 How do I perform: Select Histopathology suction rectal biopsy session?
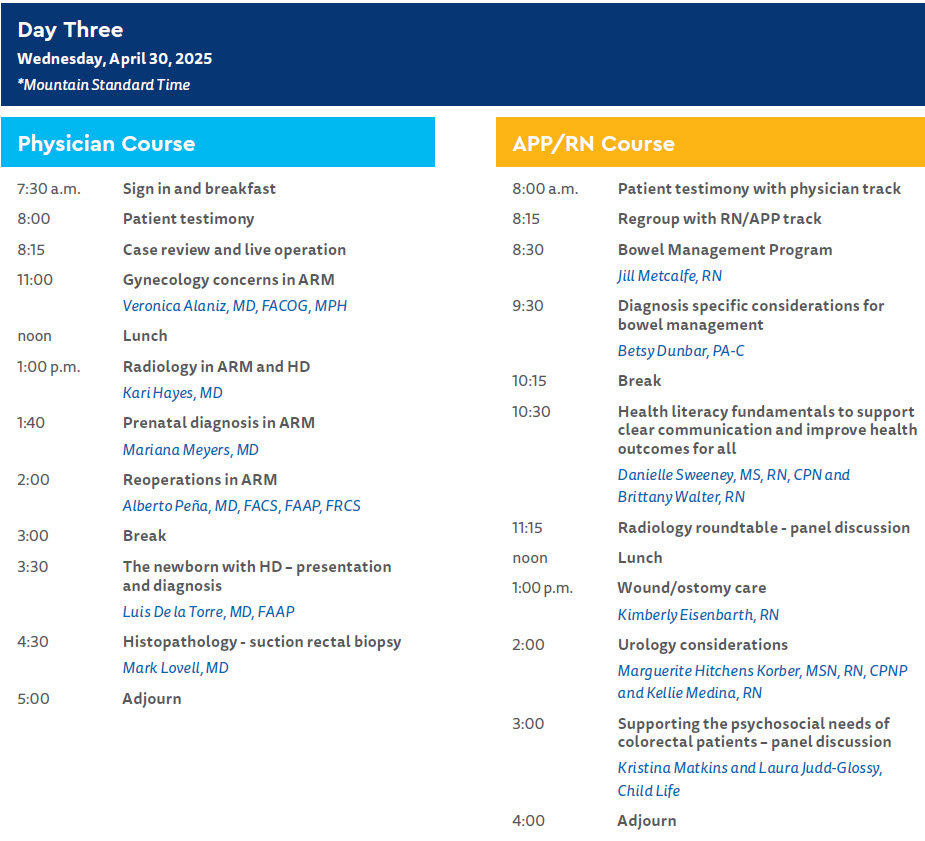(262, 642)
